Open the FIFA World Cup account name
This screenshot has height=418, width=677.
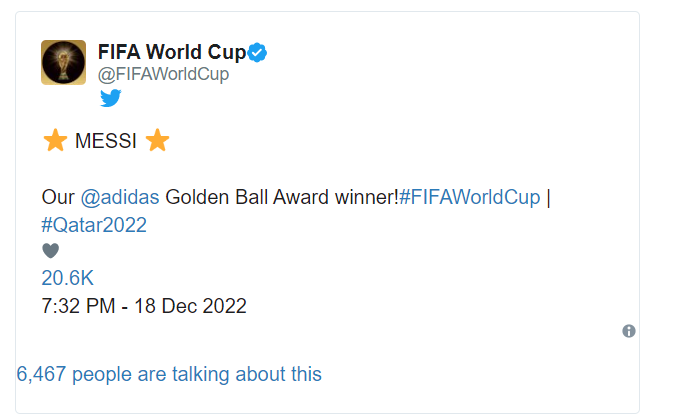click(172, 52)
